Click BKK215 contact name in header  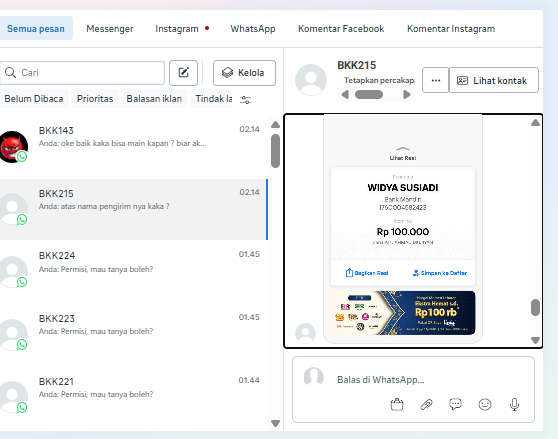(357, 65)
